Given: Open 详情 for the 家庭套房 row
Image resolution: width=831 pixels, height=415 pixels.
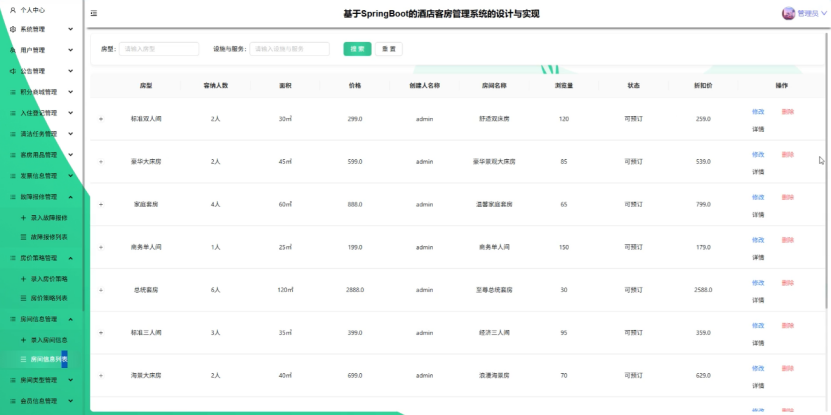Looking at the screenshot, I should pyautogui.click(x=758, y=215).
